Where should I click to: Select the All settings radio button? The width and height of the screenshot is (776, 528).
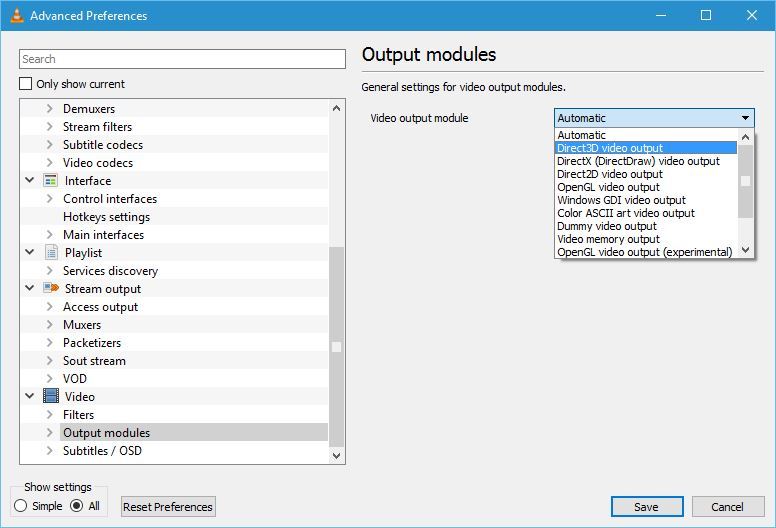click(x=77, y=506)
